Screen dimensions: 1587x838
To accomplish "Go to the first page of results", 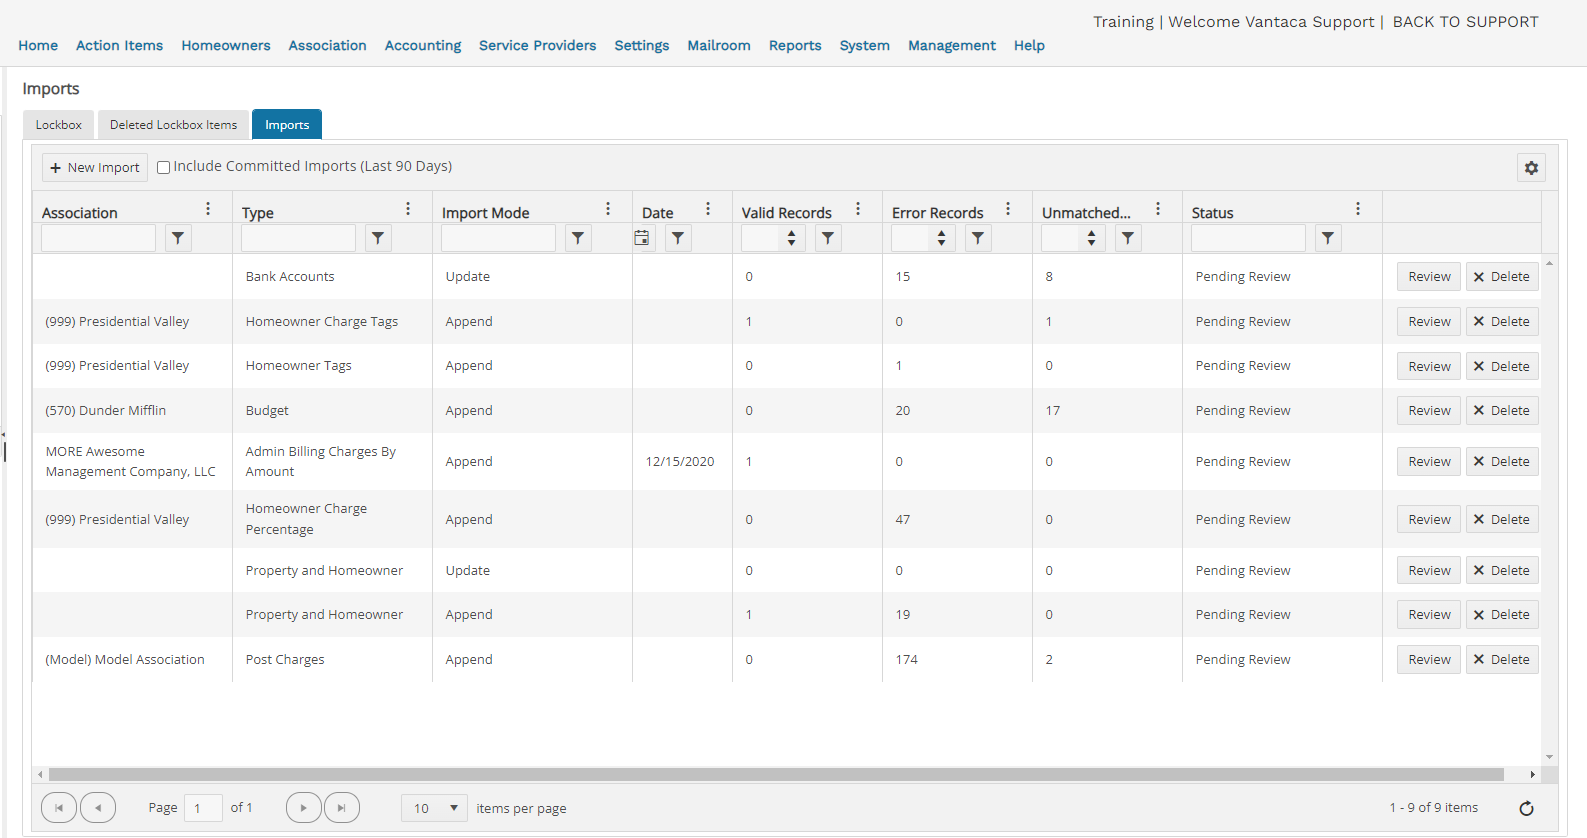I will 59,807.
